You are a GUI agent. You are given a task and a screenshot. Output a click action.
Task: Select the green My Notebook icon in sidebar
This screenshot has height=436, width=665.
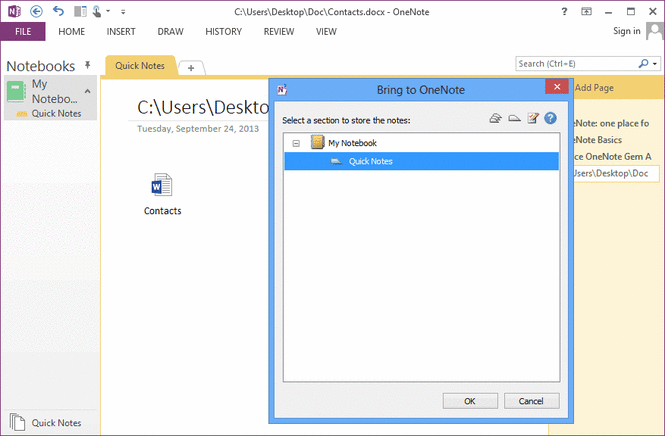point(16,92)
